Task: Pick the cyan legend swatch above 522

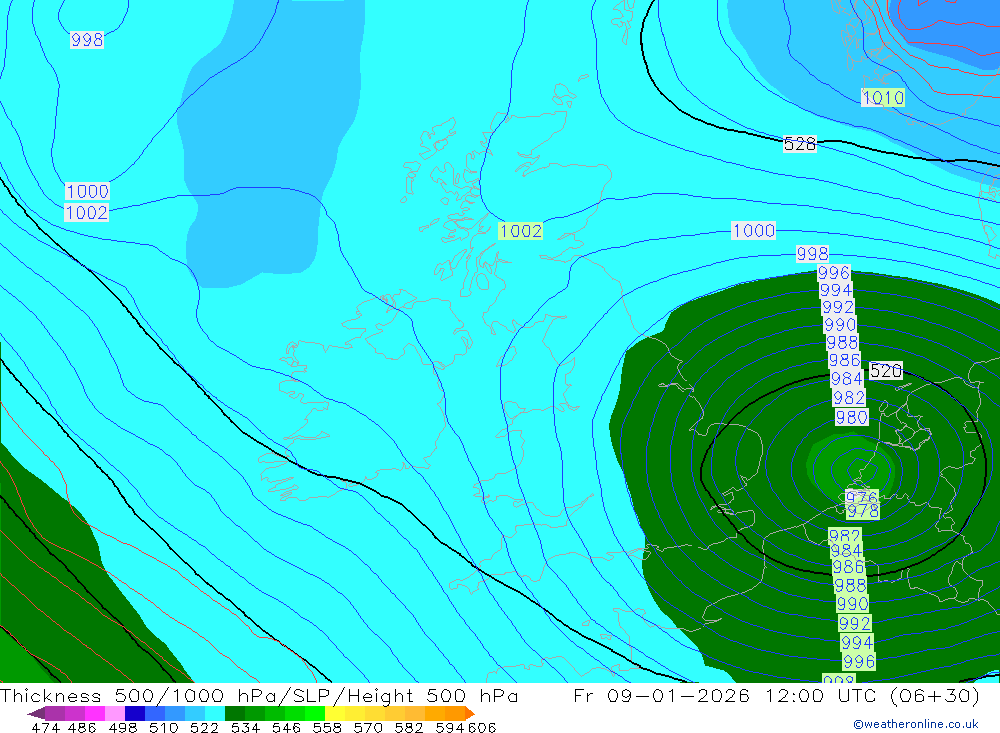Action: pos(215,713)
